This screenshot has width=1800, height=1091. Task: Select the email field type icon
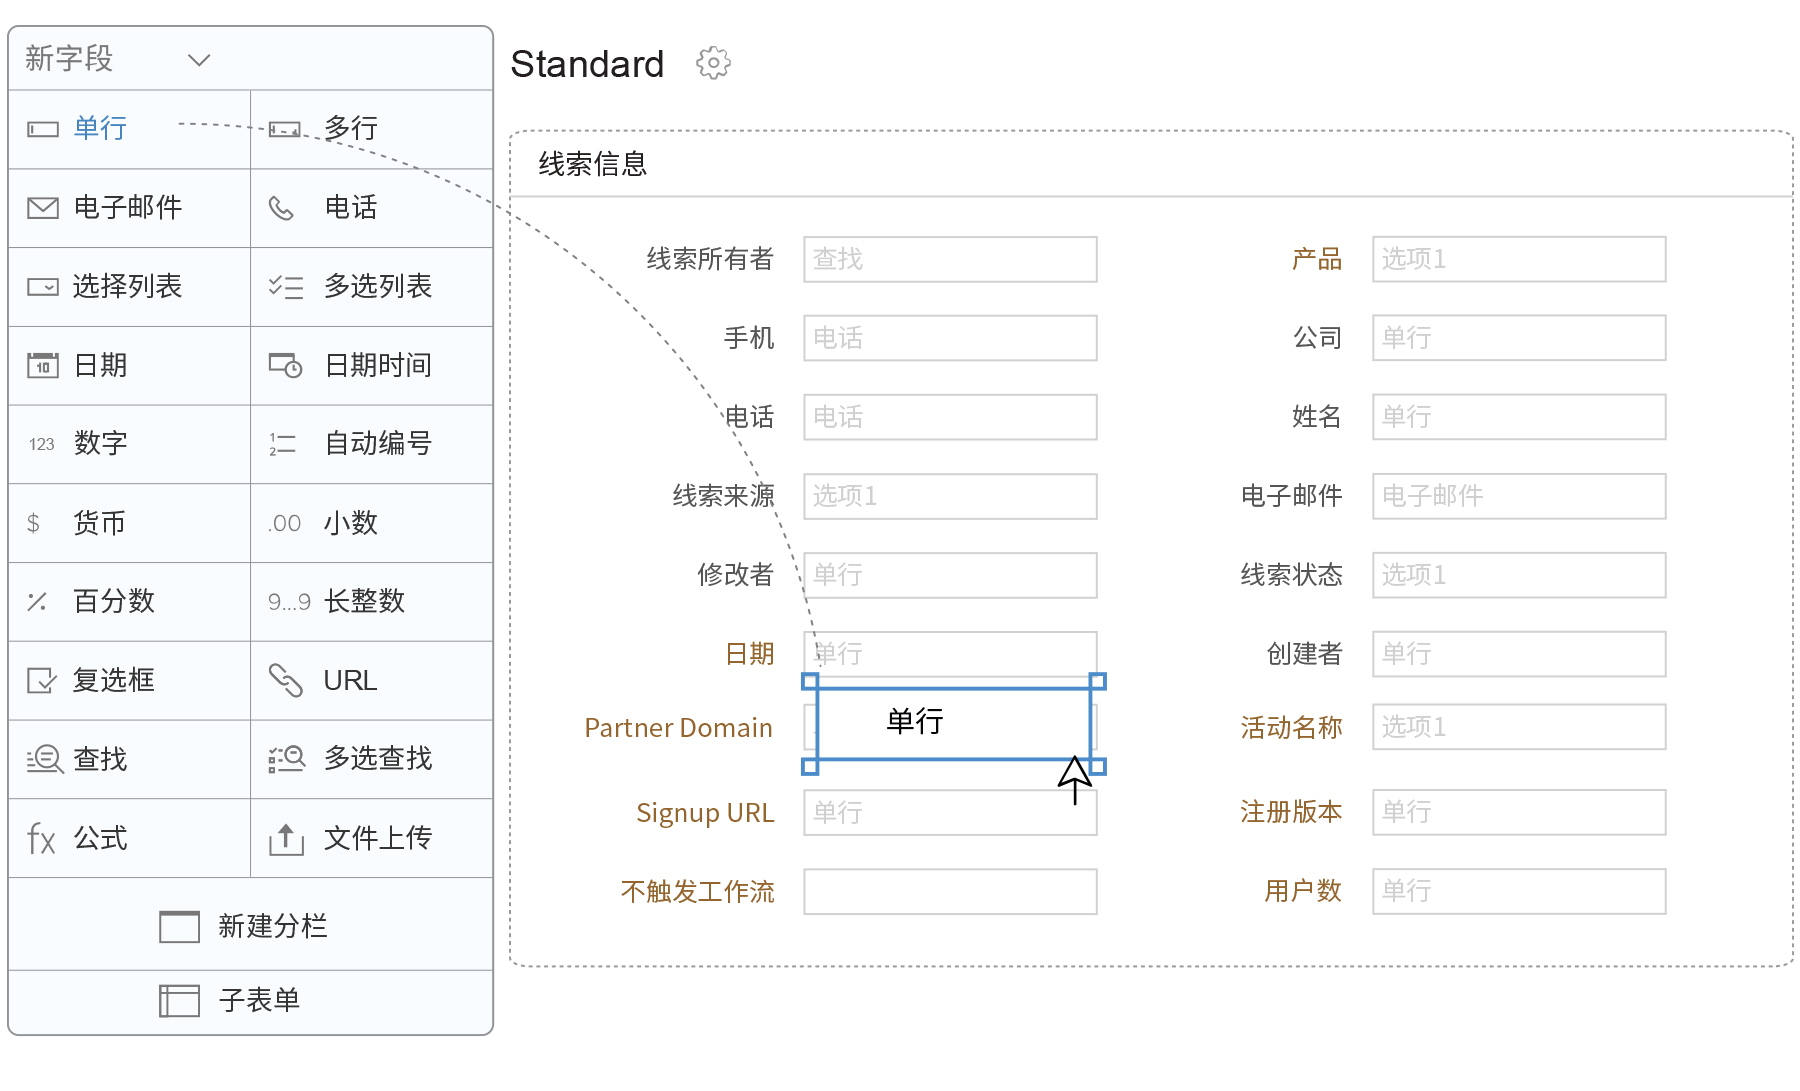coord(43,208)
